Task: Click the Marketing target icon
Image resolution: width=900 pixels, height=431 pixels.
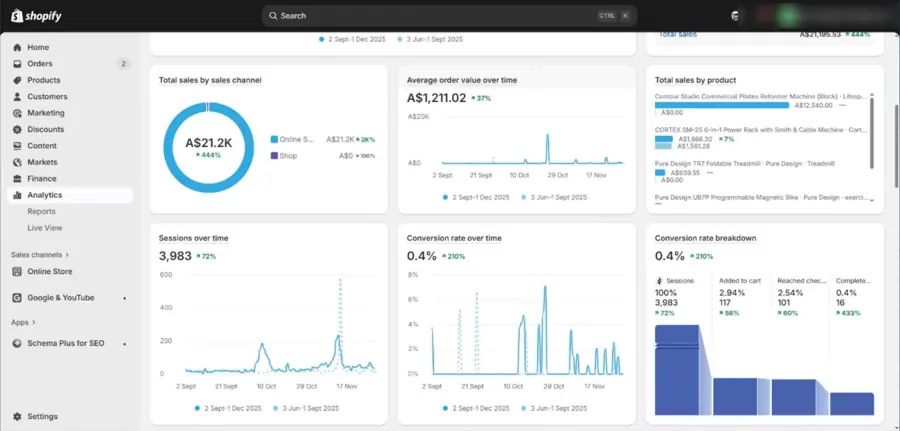Action: coord(17,113)
